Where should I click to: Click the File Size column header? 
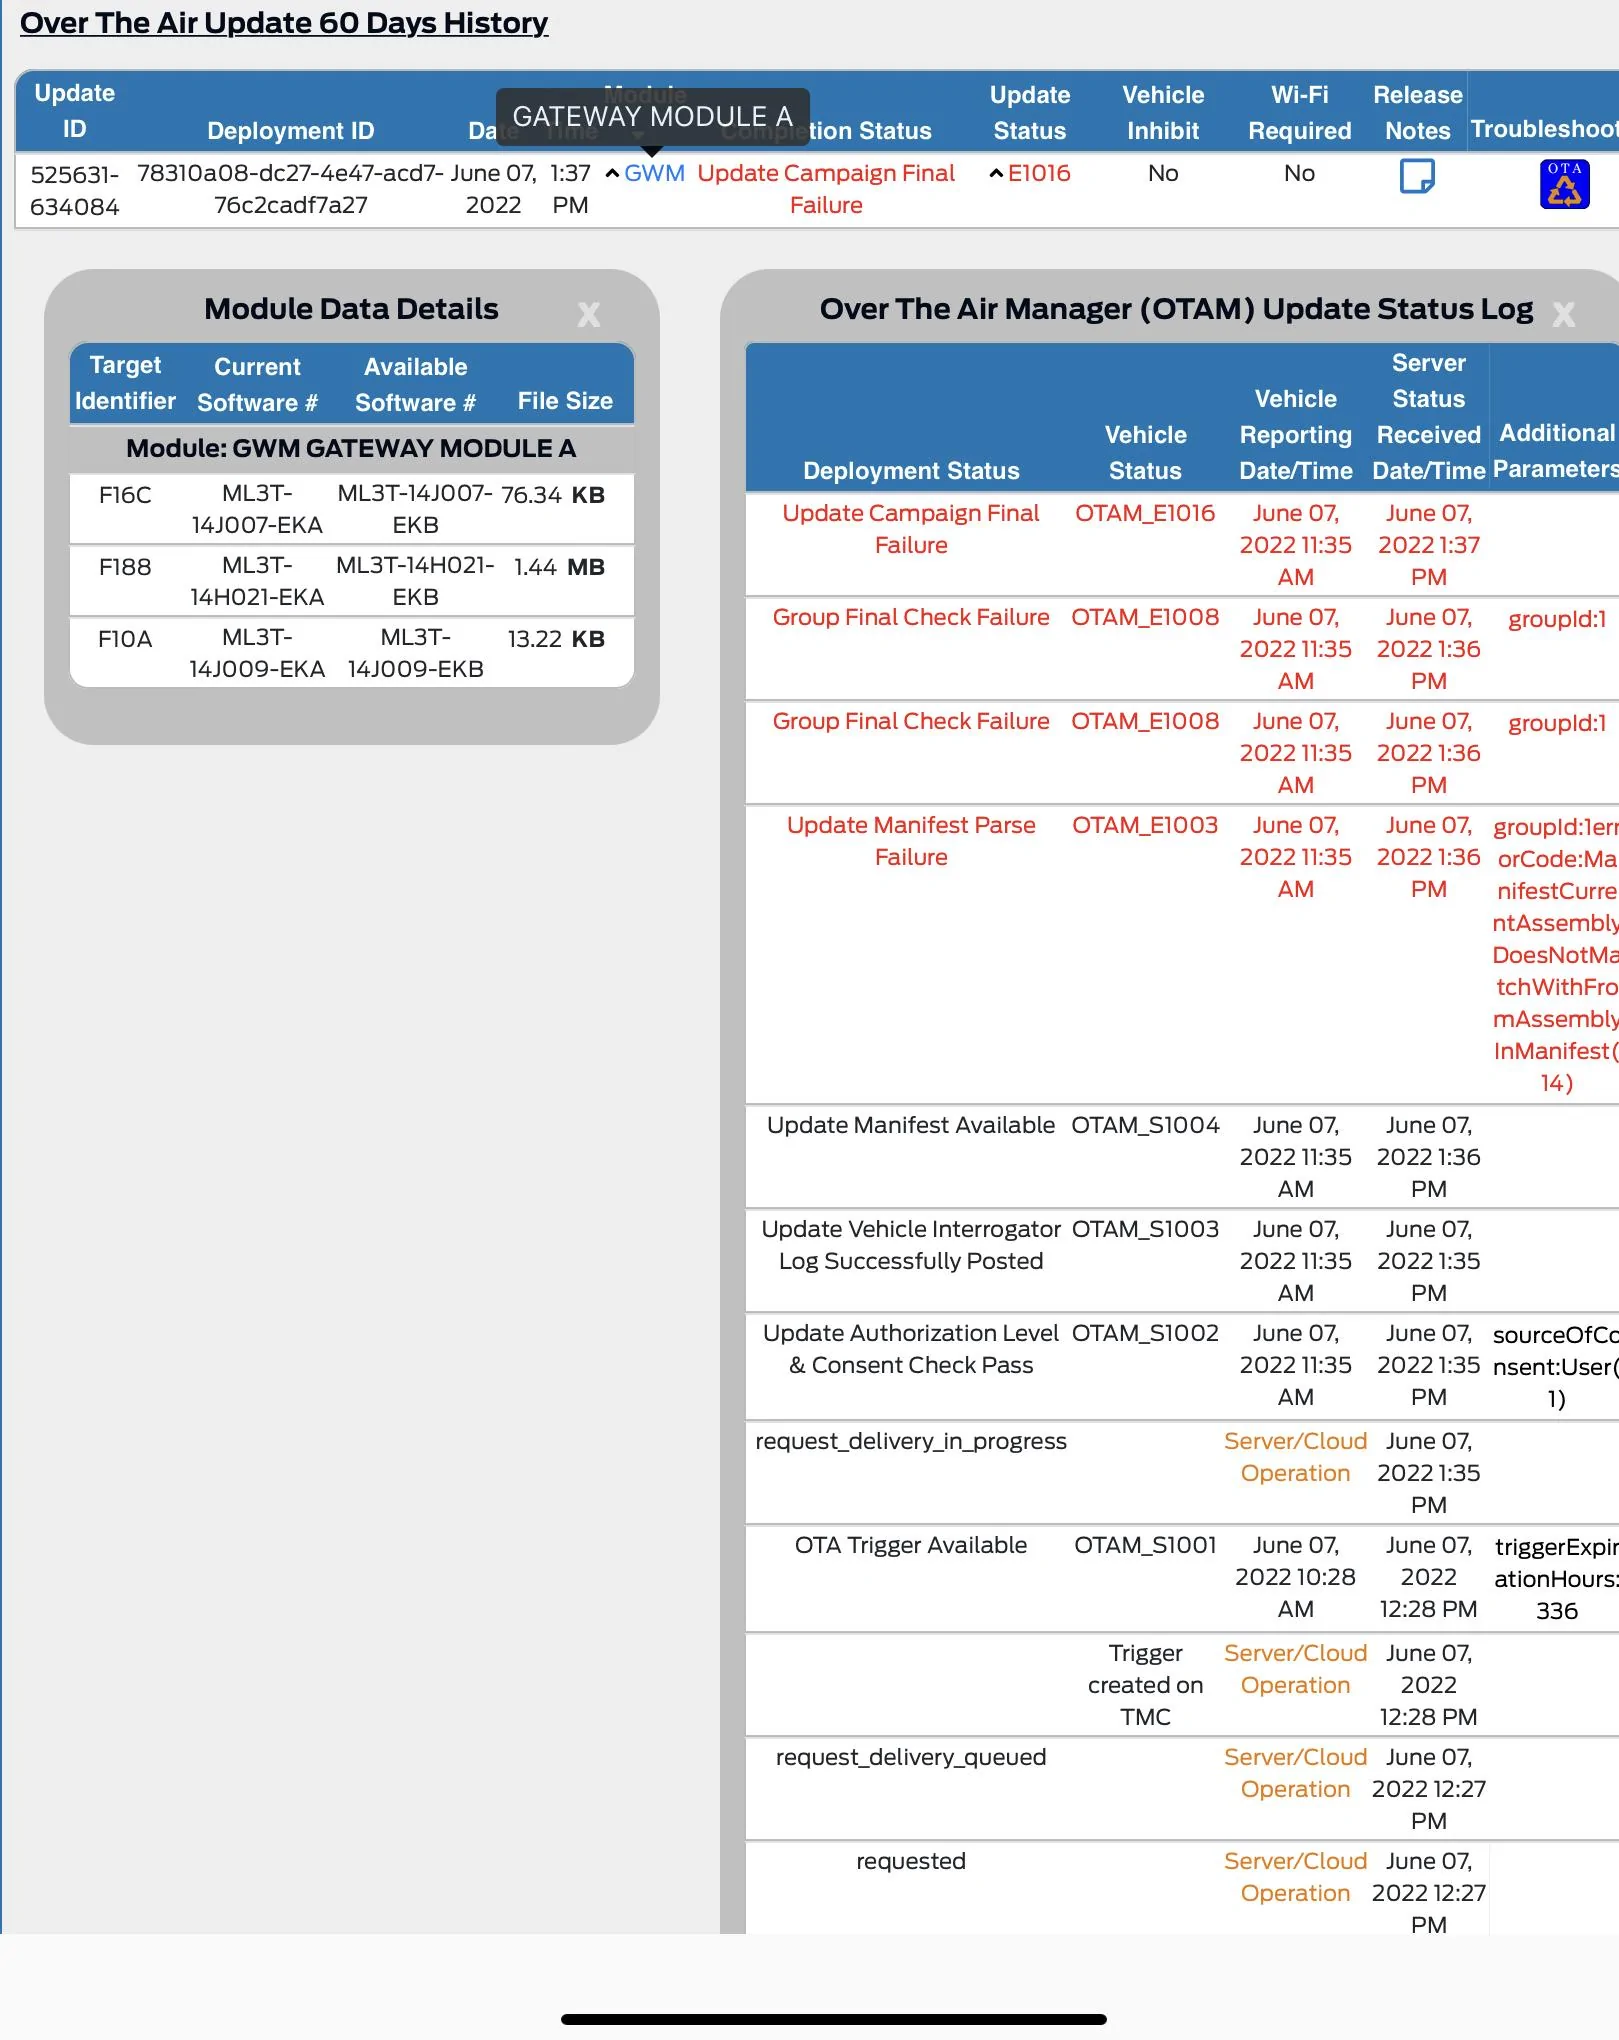click(x=565, y=401)
